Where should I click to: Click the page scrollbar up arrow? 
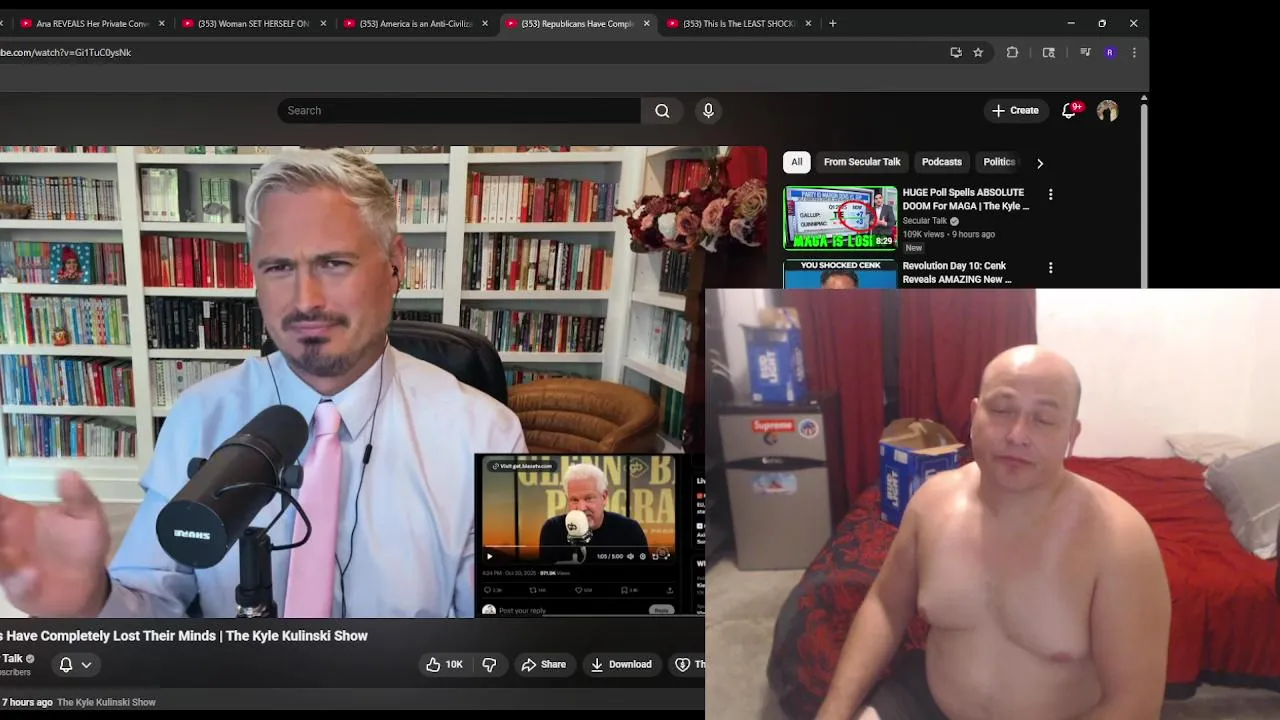point(1144,97)
